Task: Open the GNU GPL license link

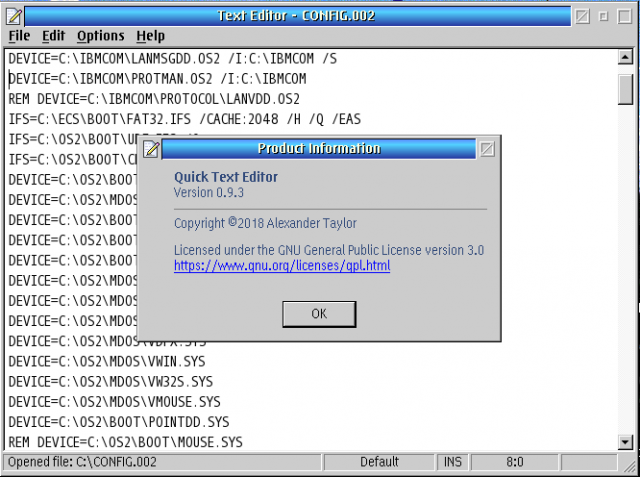Action: point(281,266)
